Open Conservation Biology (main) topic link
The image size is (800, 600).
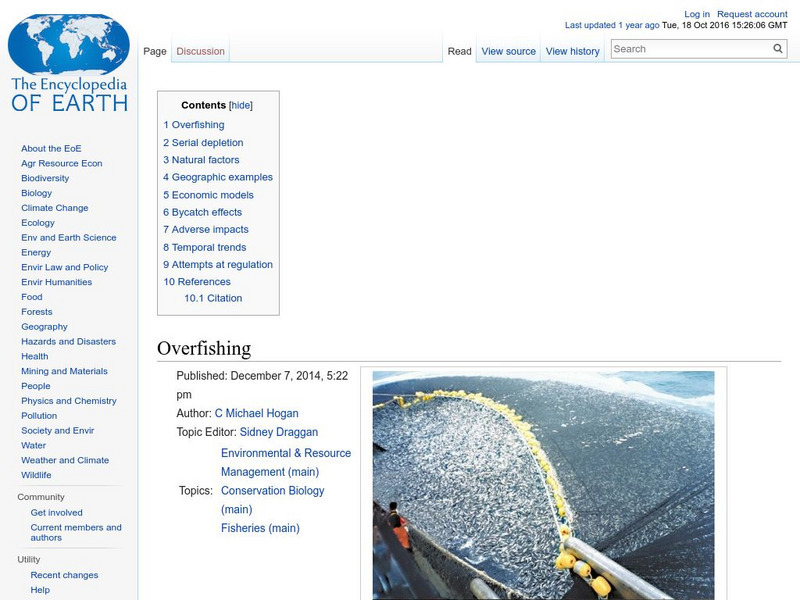(272, 500)
